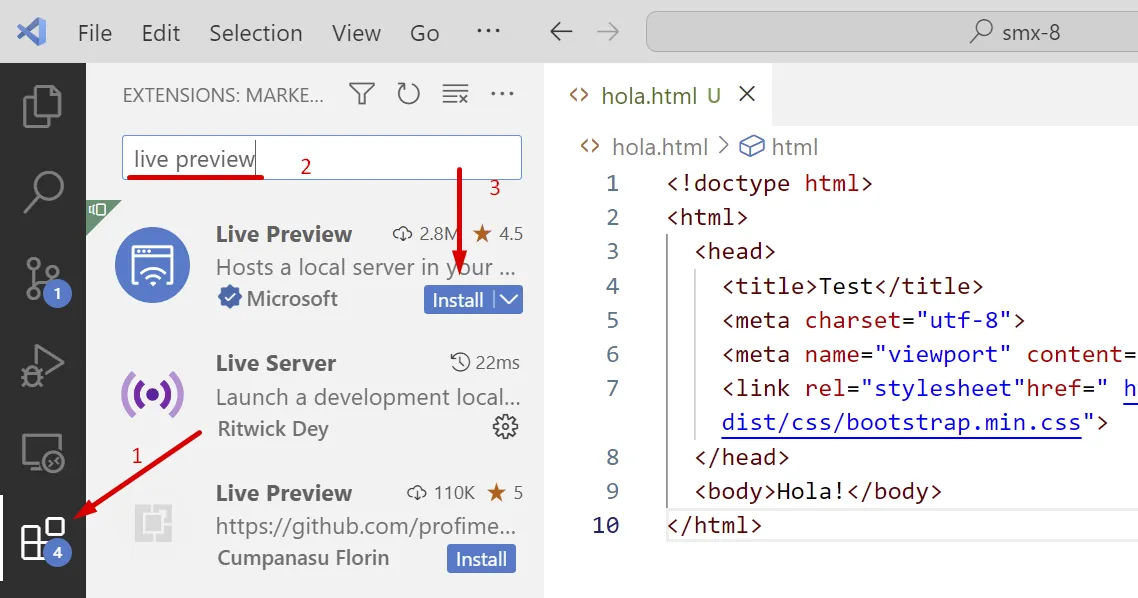Image resolution: width=1138 pixels, height=598 pixels.
Task: Open the Extensions view icon
Action: click(42, 540)
